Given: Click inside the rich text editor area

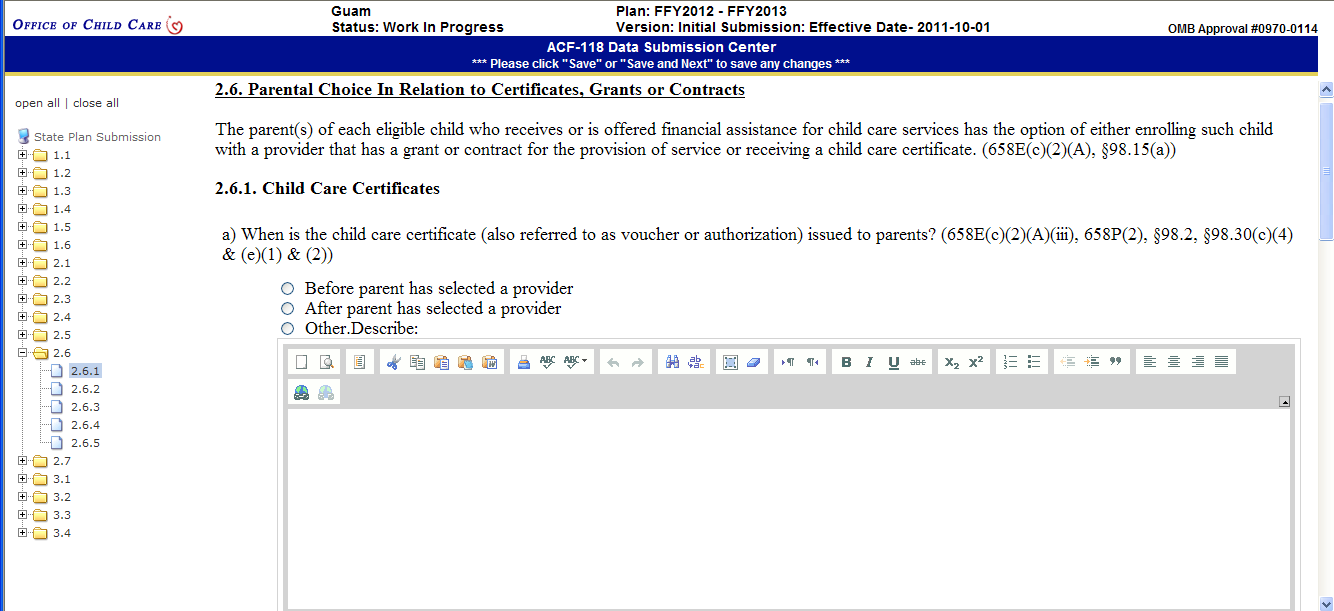Looking at the screenshot, I should pyautogui.click(x=789, y=508).
